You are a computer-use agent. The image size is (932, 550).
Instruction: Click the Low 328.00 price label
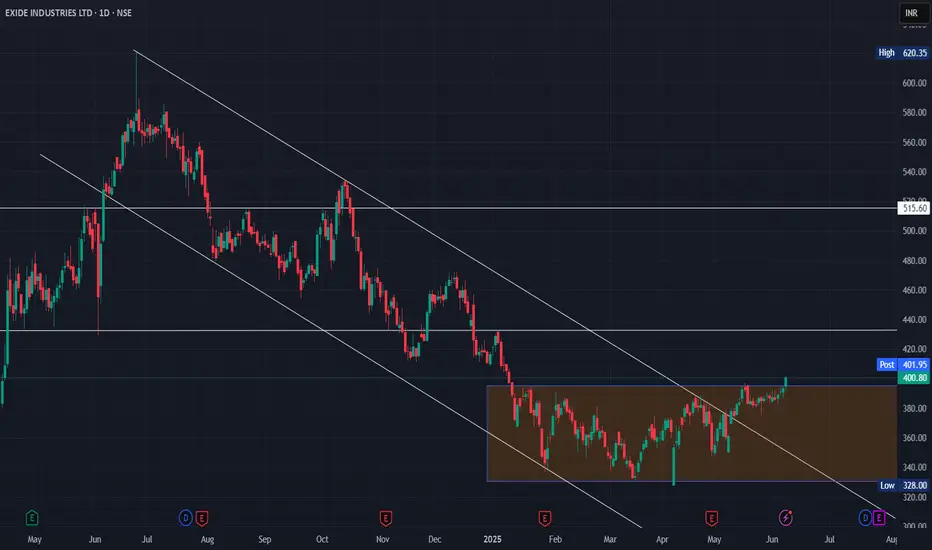click(903, 485)
